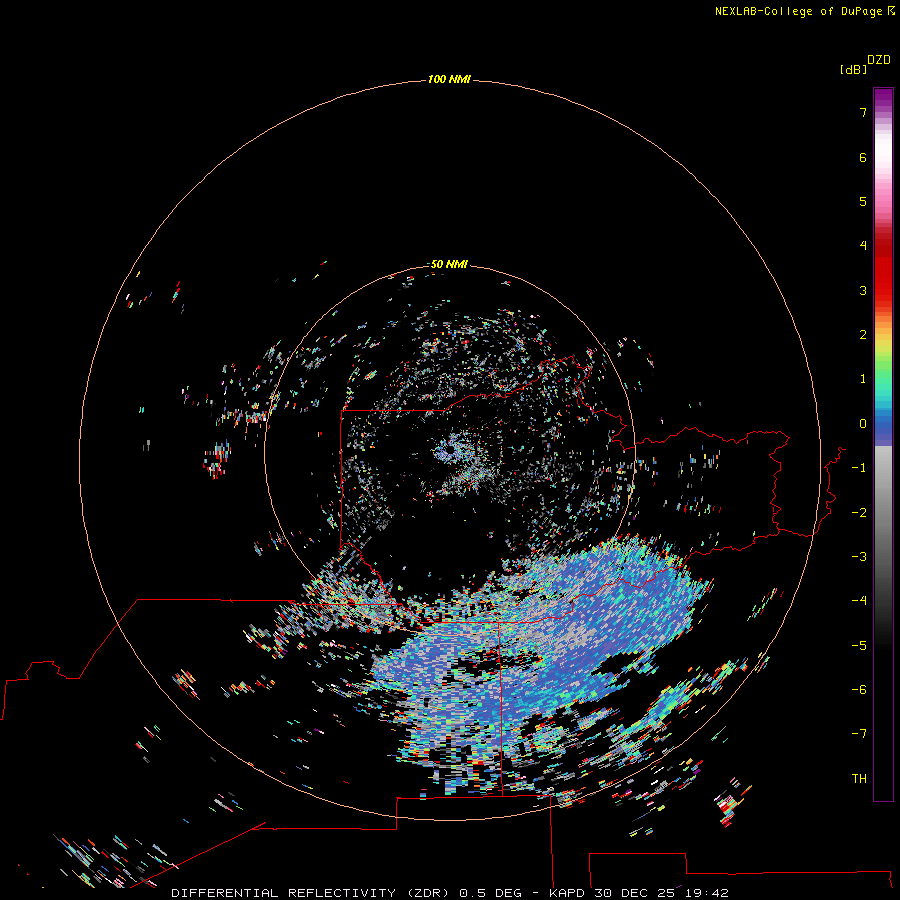Click the colorbar value 6 label

click(863, 157)
